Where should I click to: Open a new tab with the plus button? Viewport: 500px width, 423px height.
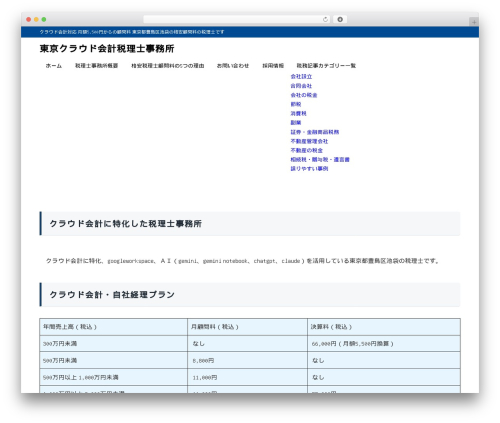(474, 22)
